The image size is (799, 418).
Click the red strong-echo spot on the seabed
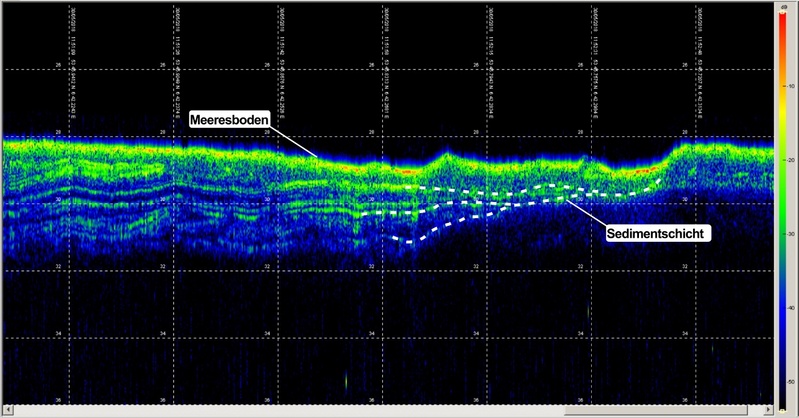point(408,172)
